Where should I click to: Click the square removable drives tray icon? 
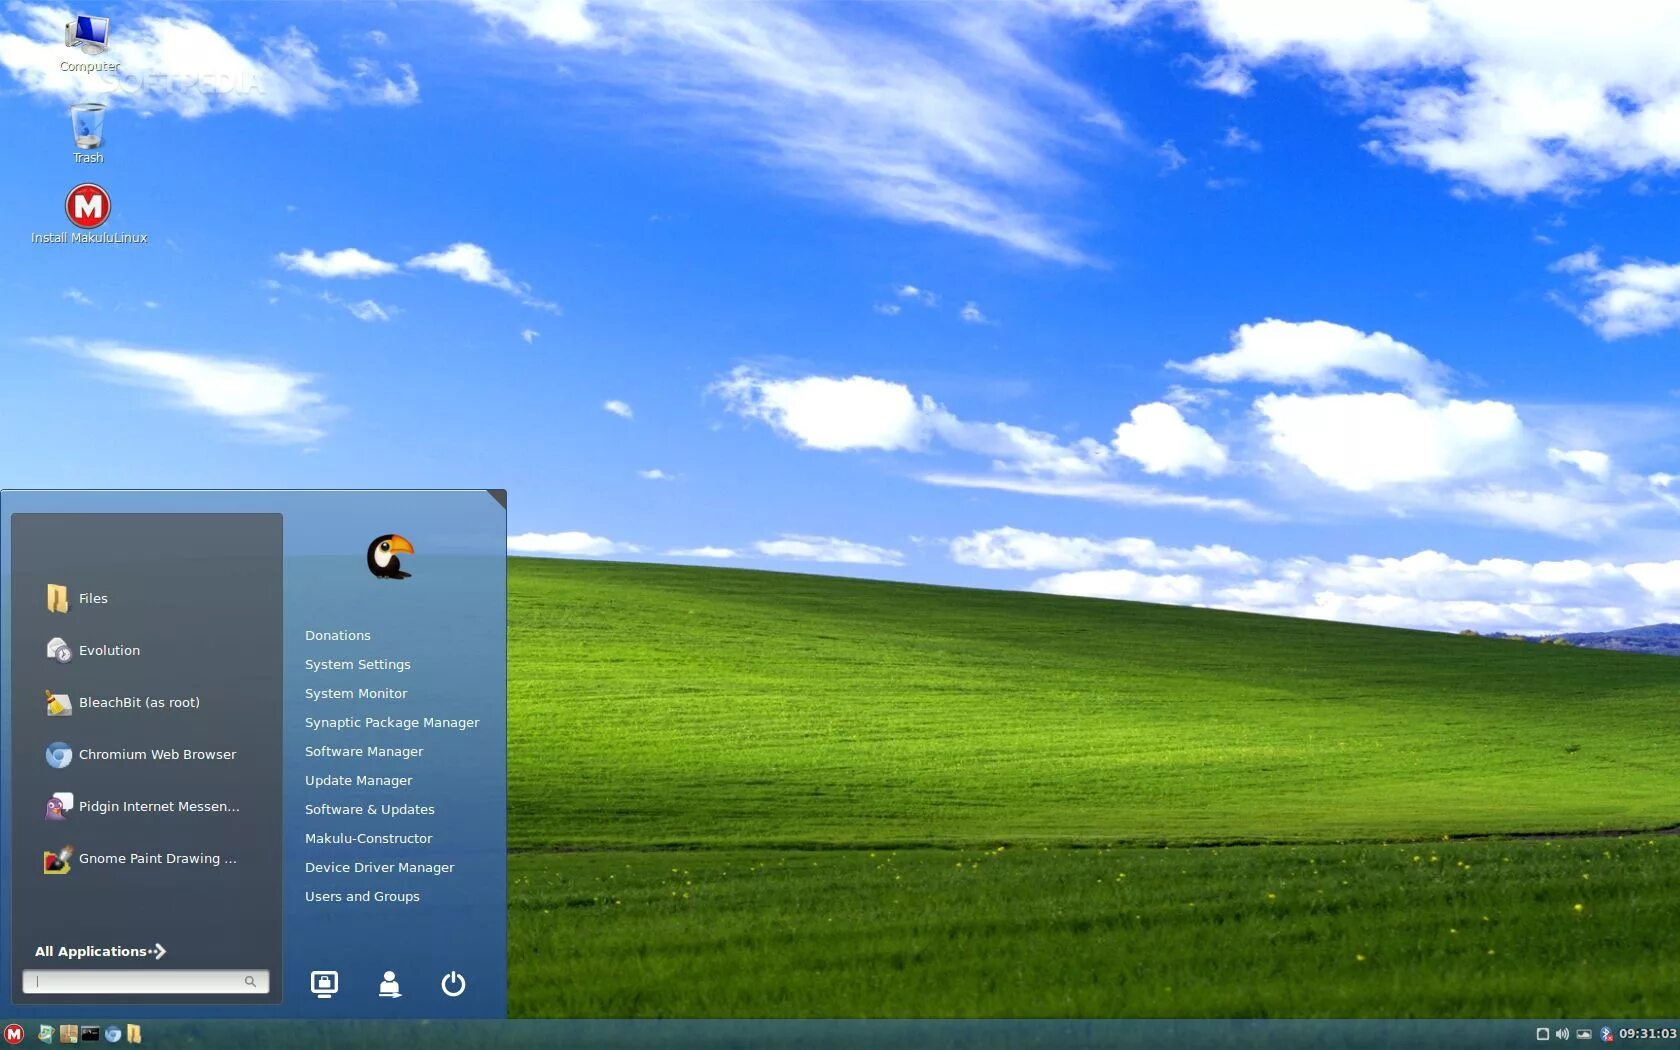(1542, 1034)
